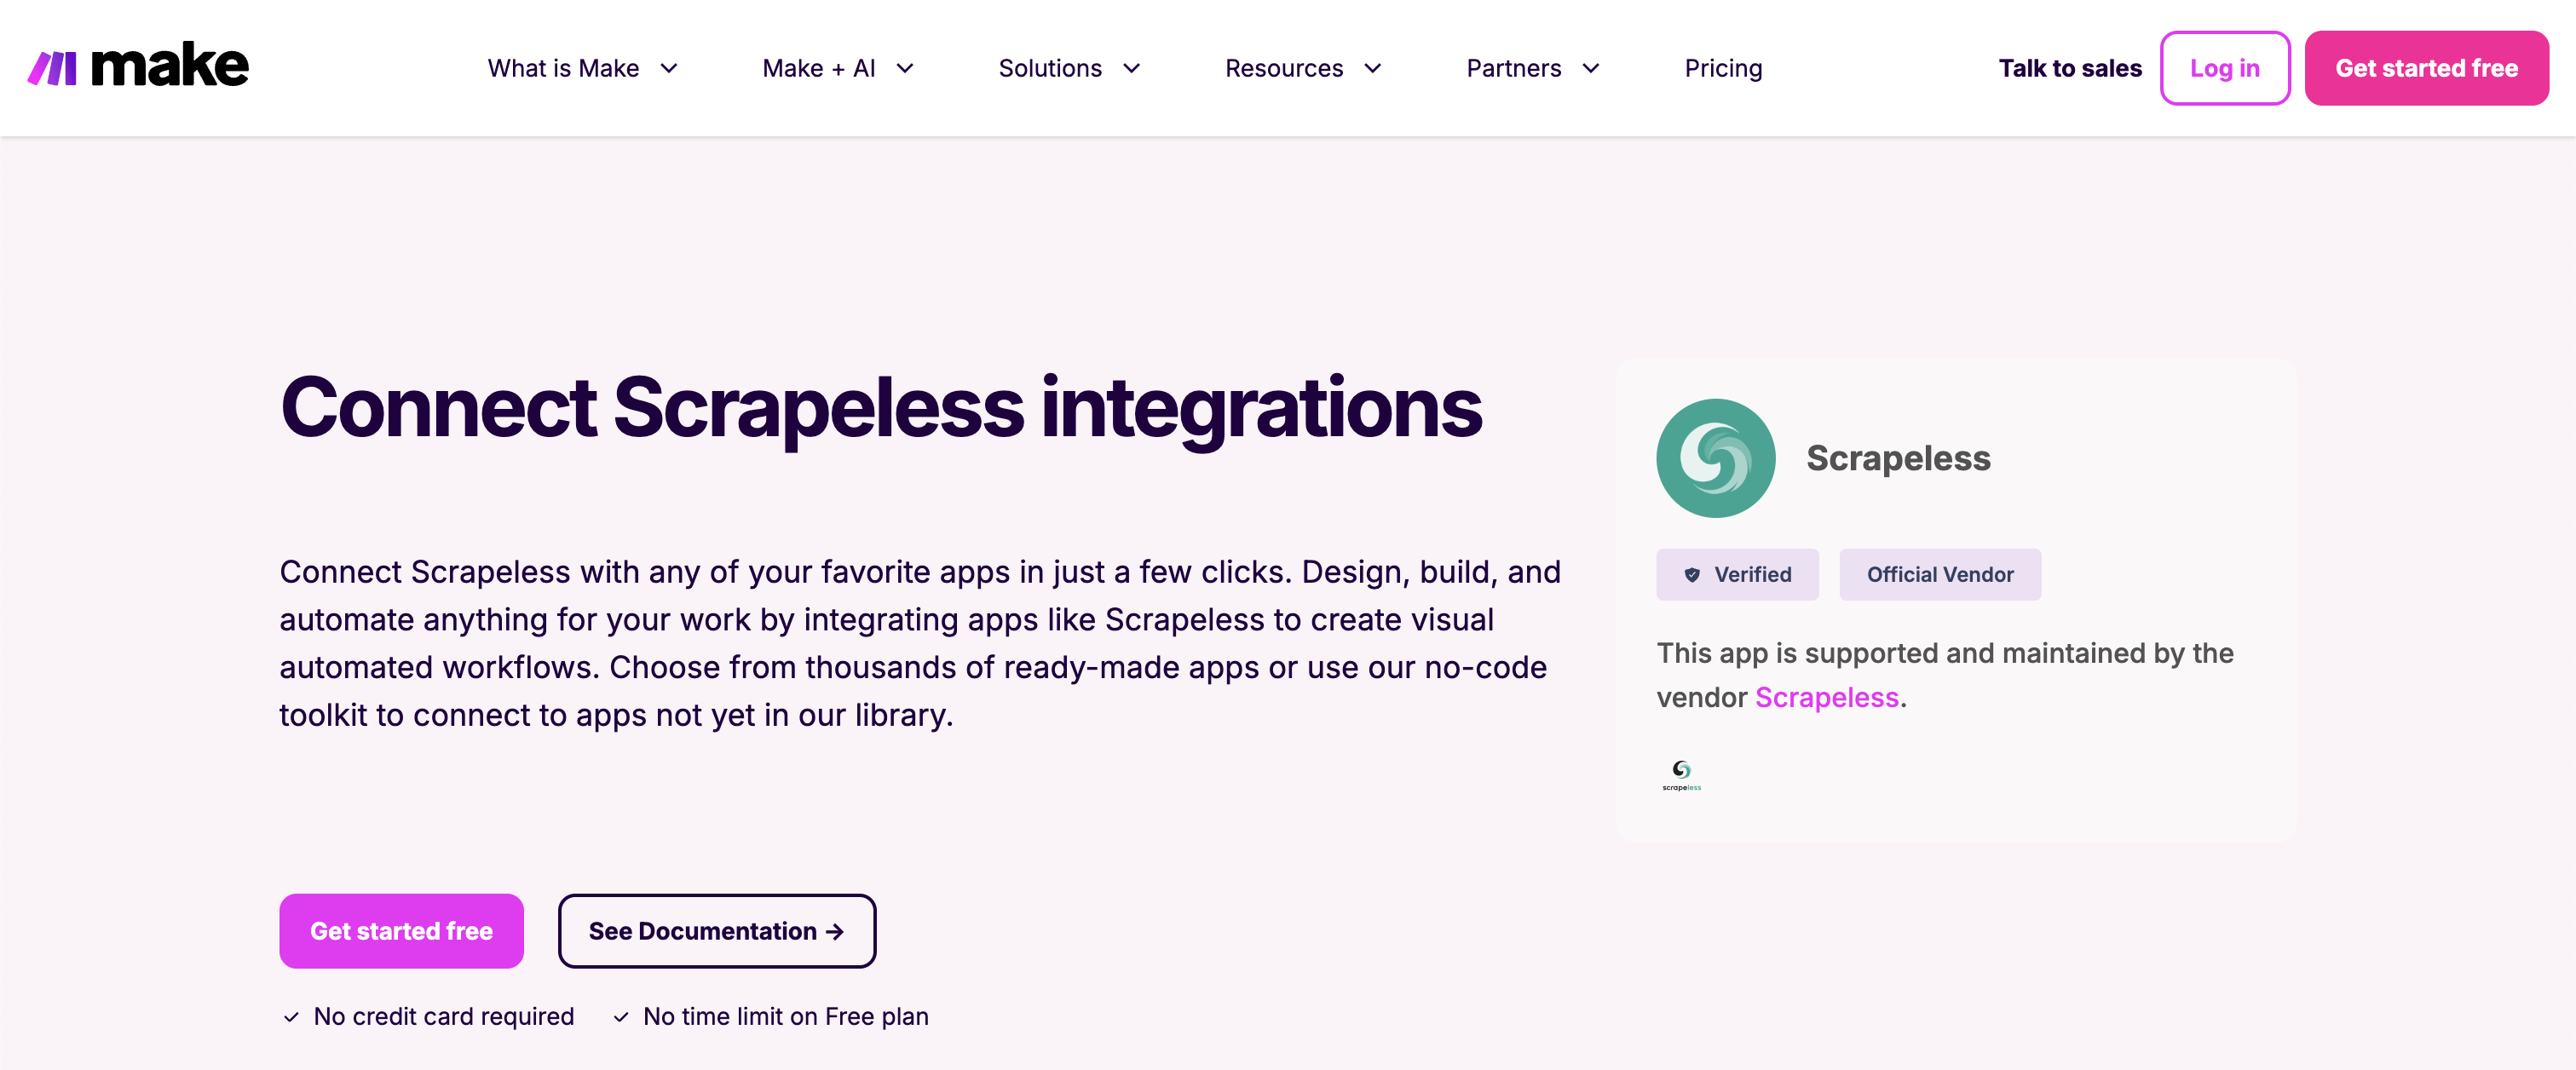2576x1070 pixels.
Task: Click the Verified shield icon
Action: tap(1692, 575)
